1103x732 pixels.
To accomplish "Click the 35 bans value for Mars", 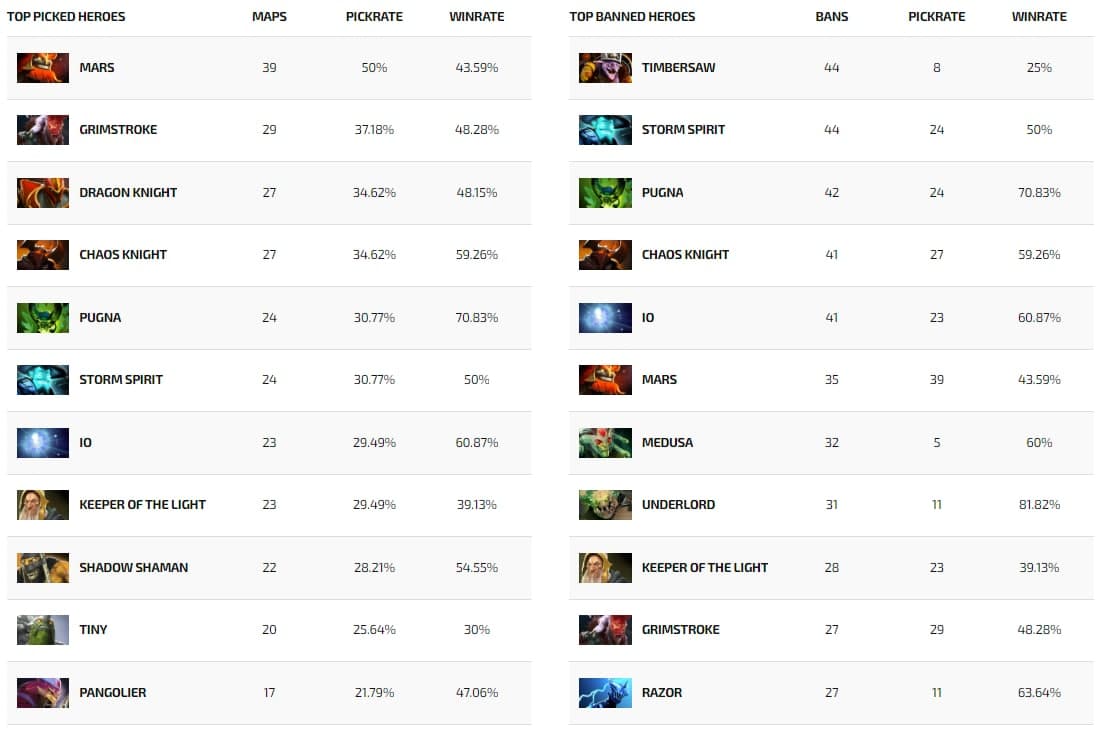I will pos(831,380).
